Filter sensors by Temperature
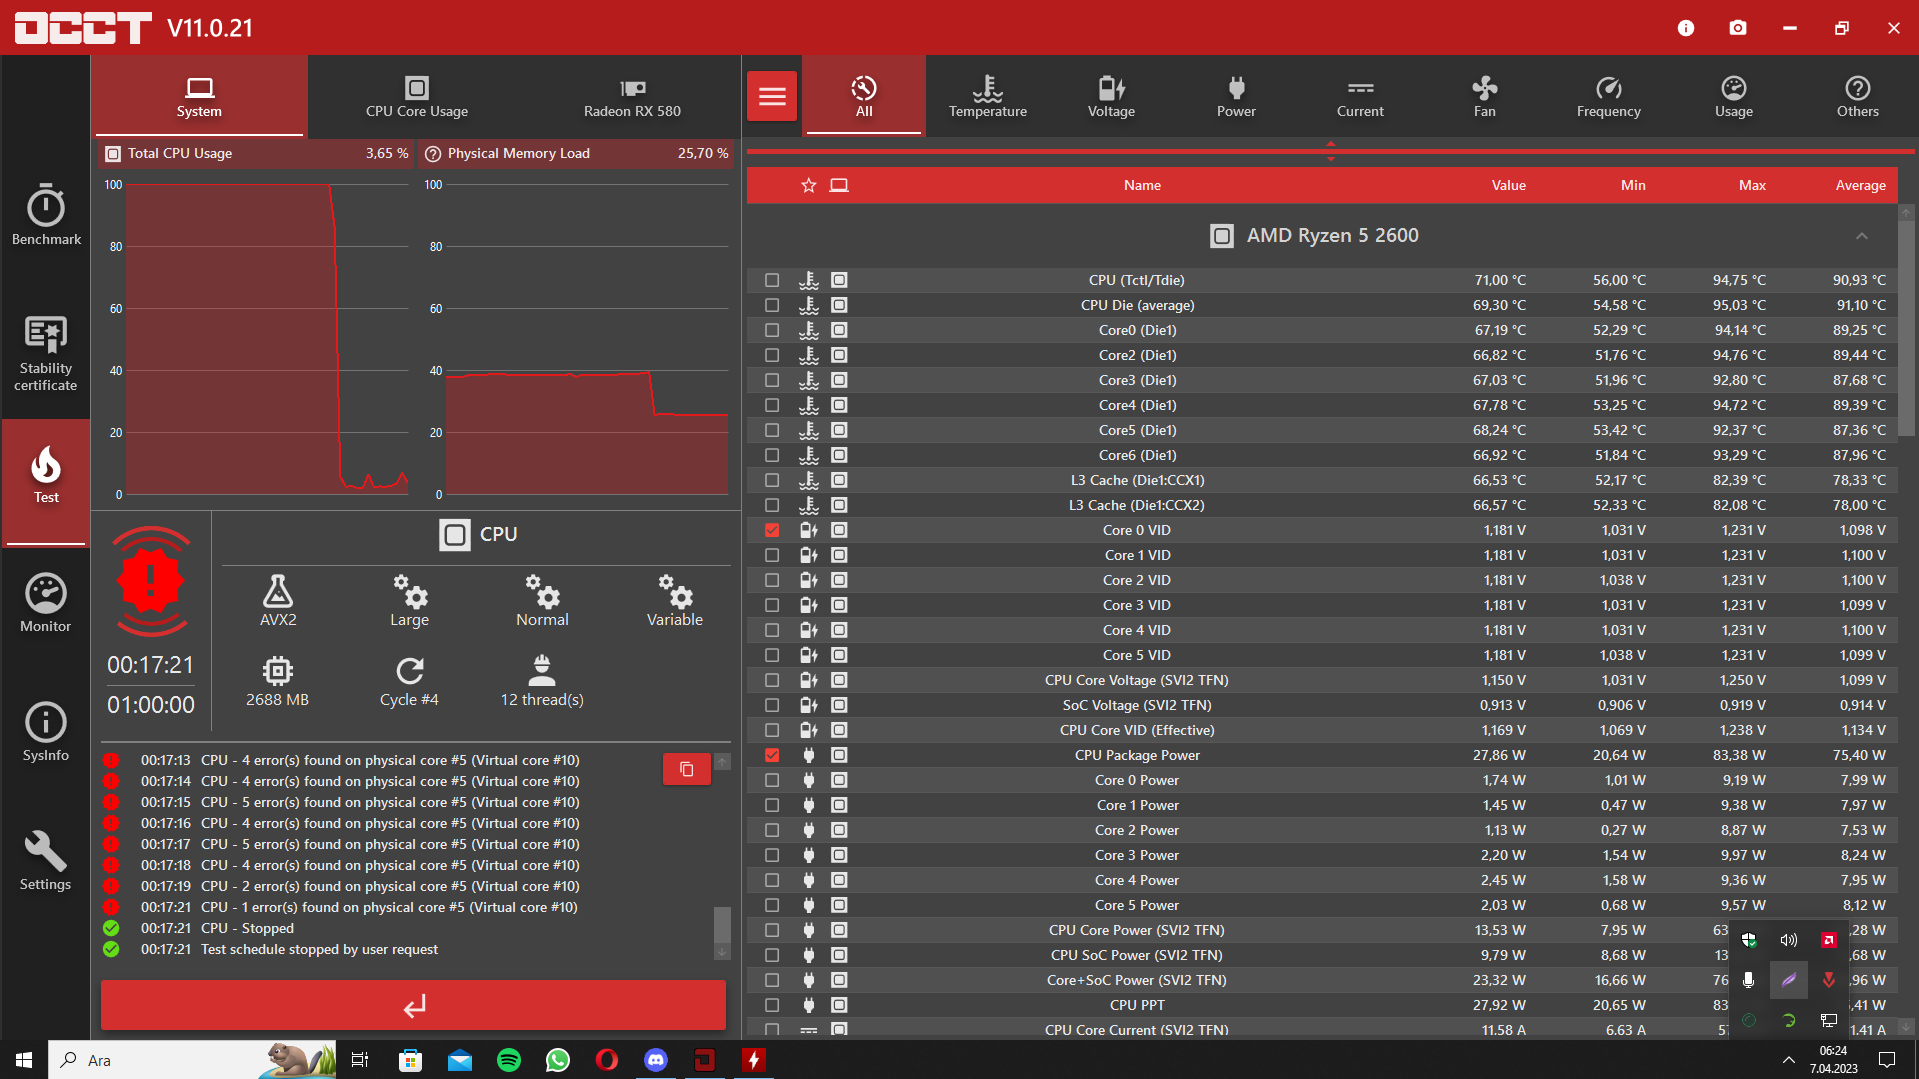The height and width of the screenshot is (1079, 1919). (988, 96)
